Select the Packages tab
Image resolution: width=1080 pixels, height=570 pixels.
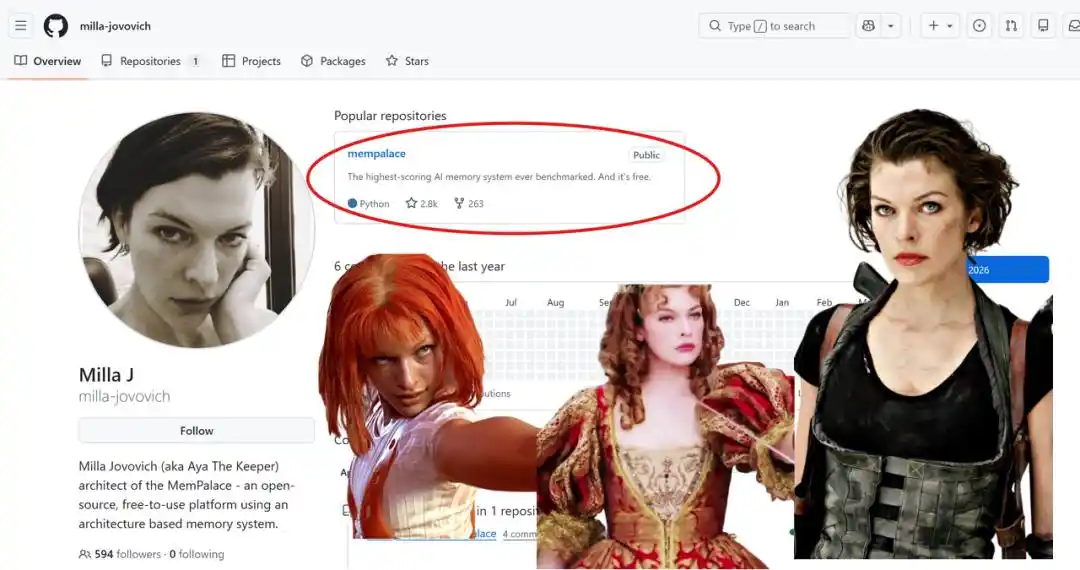[333, 61]
